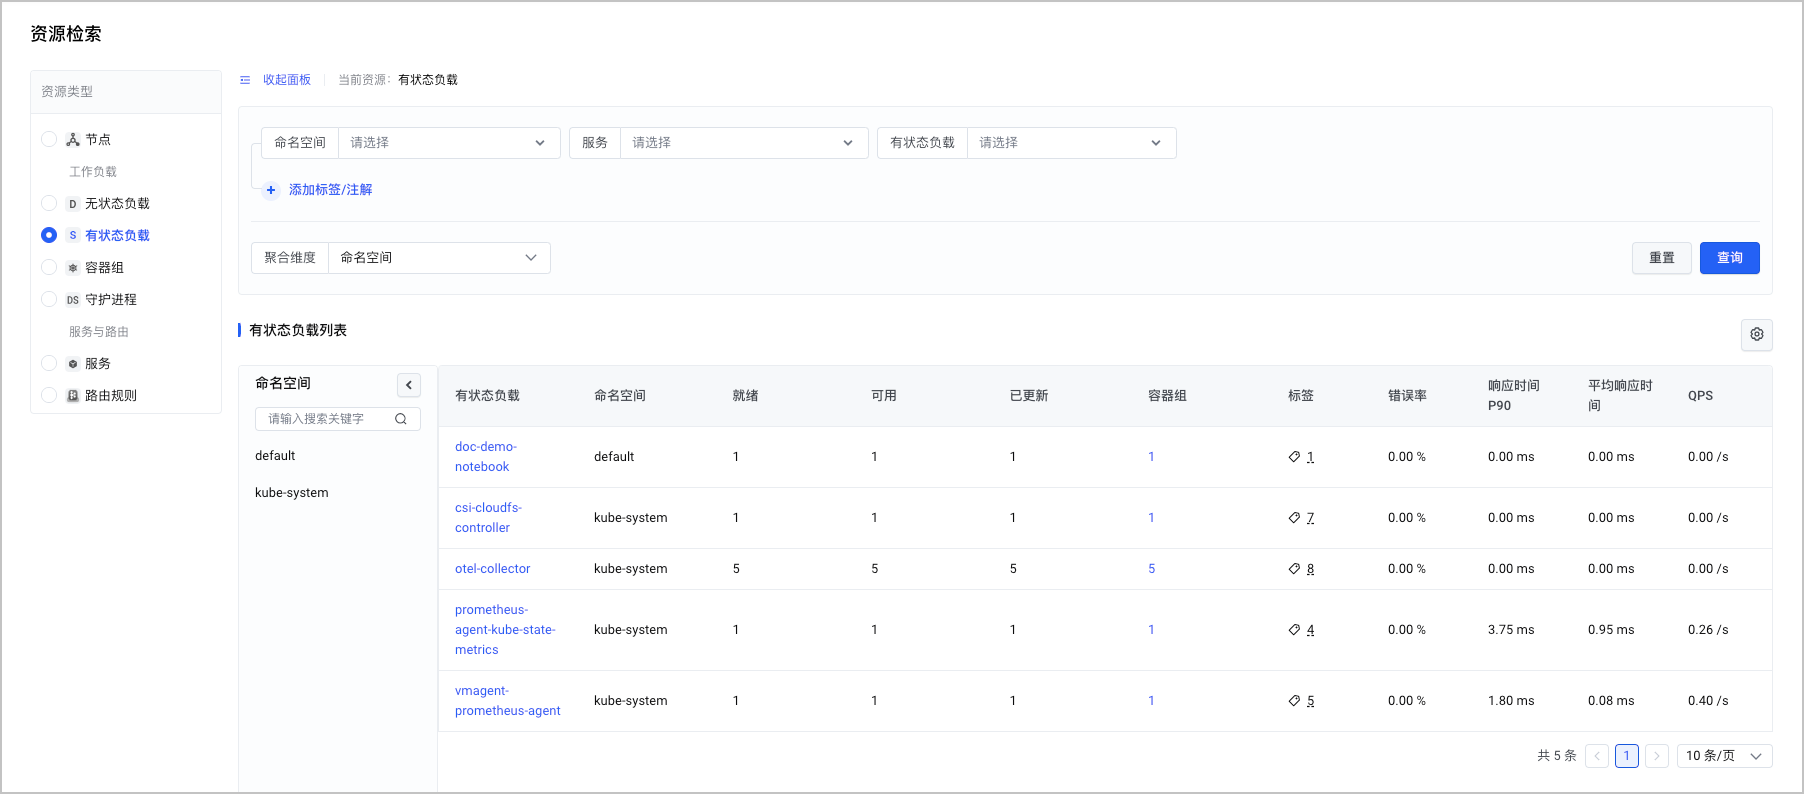Select the 节点 radio button
This screenshot has width=1804, height=794.
49,139
